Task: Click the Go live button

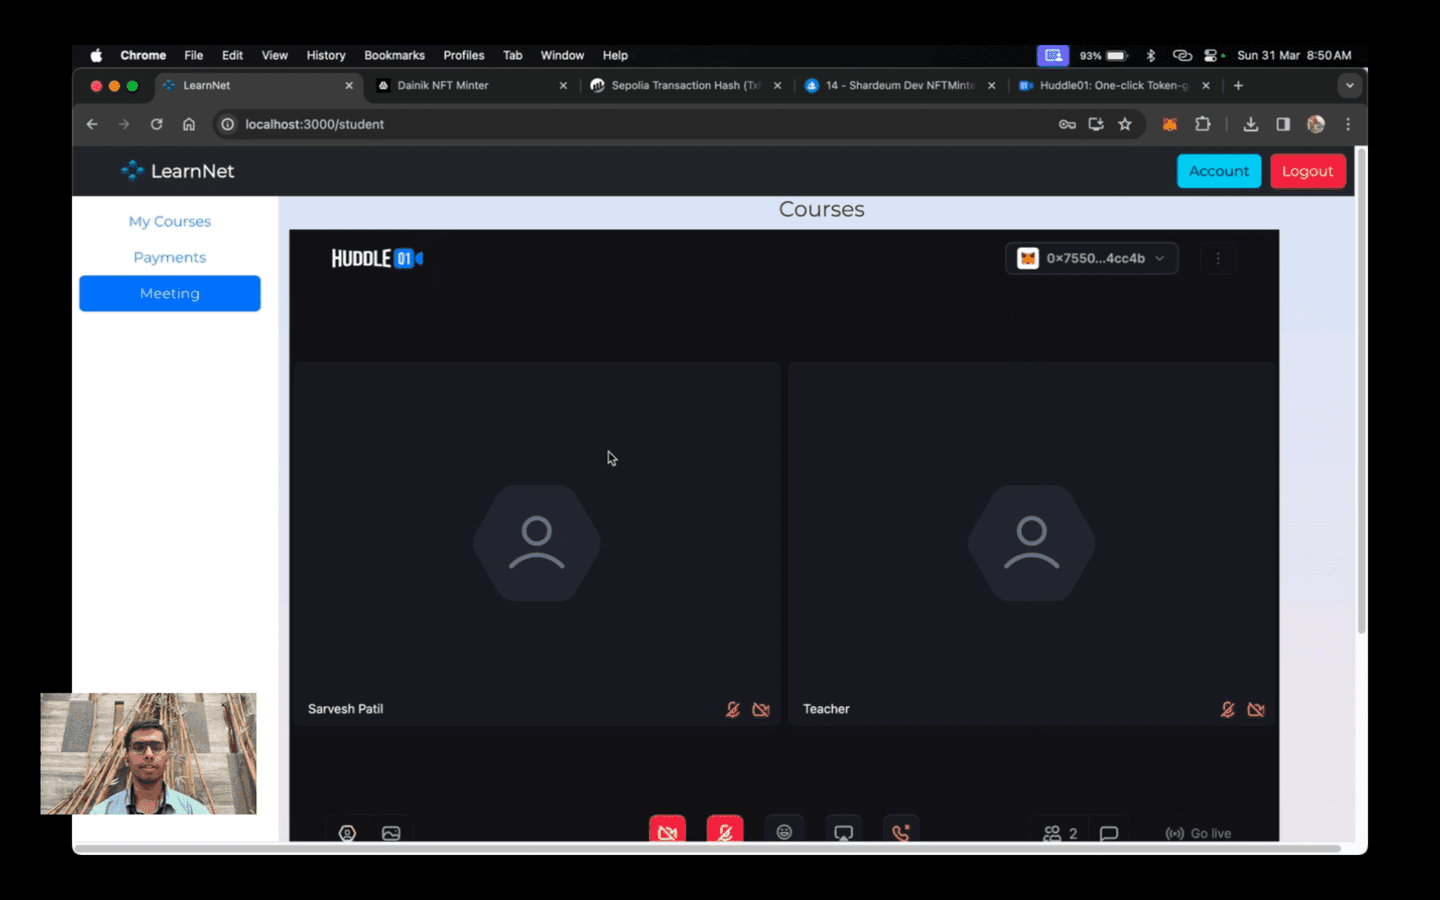Action: (x=1198, y=833)
